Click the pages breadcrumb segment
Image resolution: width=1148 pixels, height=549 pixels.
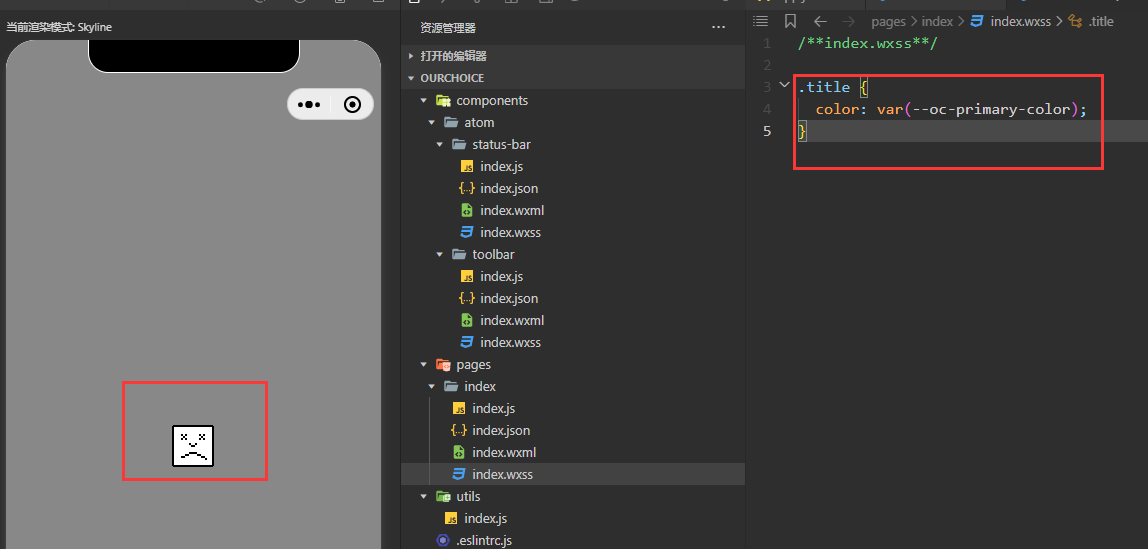tap(888, 21)
